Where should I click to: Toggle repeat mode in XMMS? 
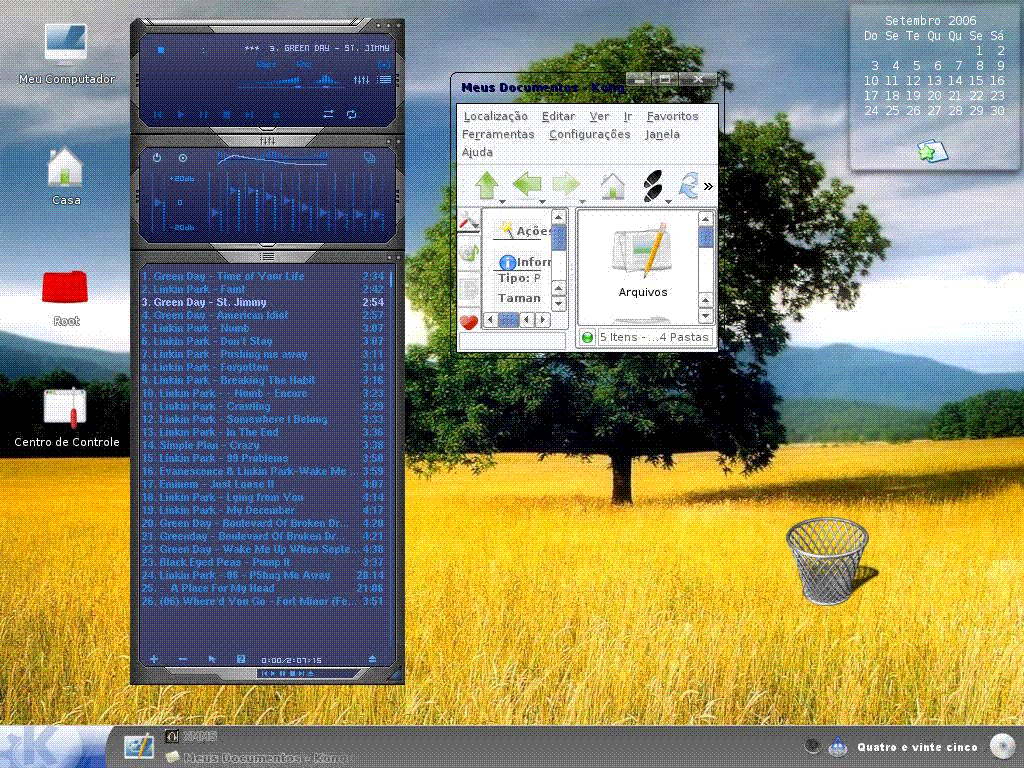pos(351,114)
